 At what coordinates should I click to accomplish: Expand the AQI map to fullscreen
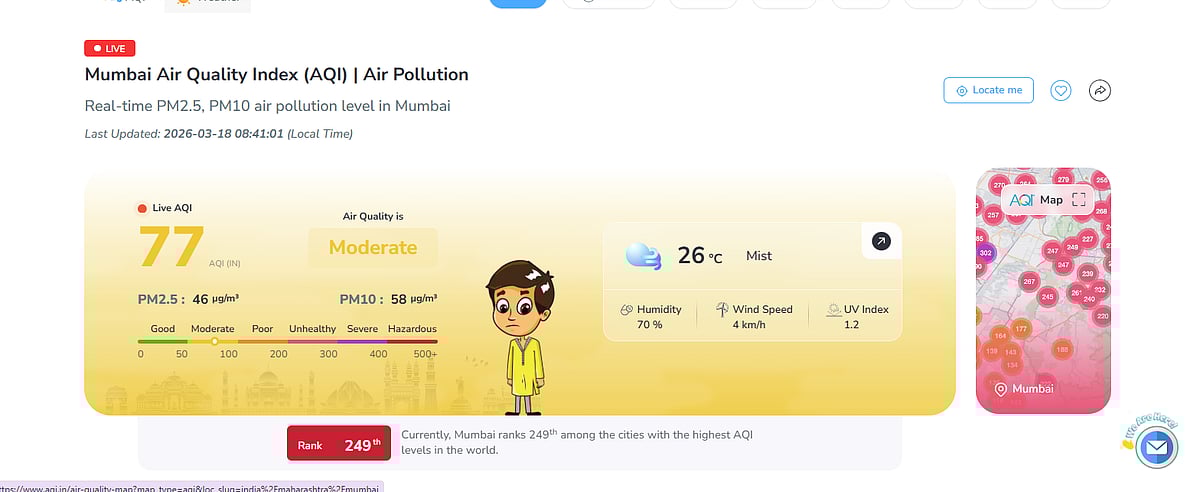point(1078,200)
